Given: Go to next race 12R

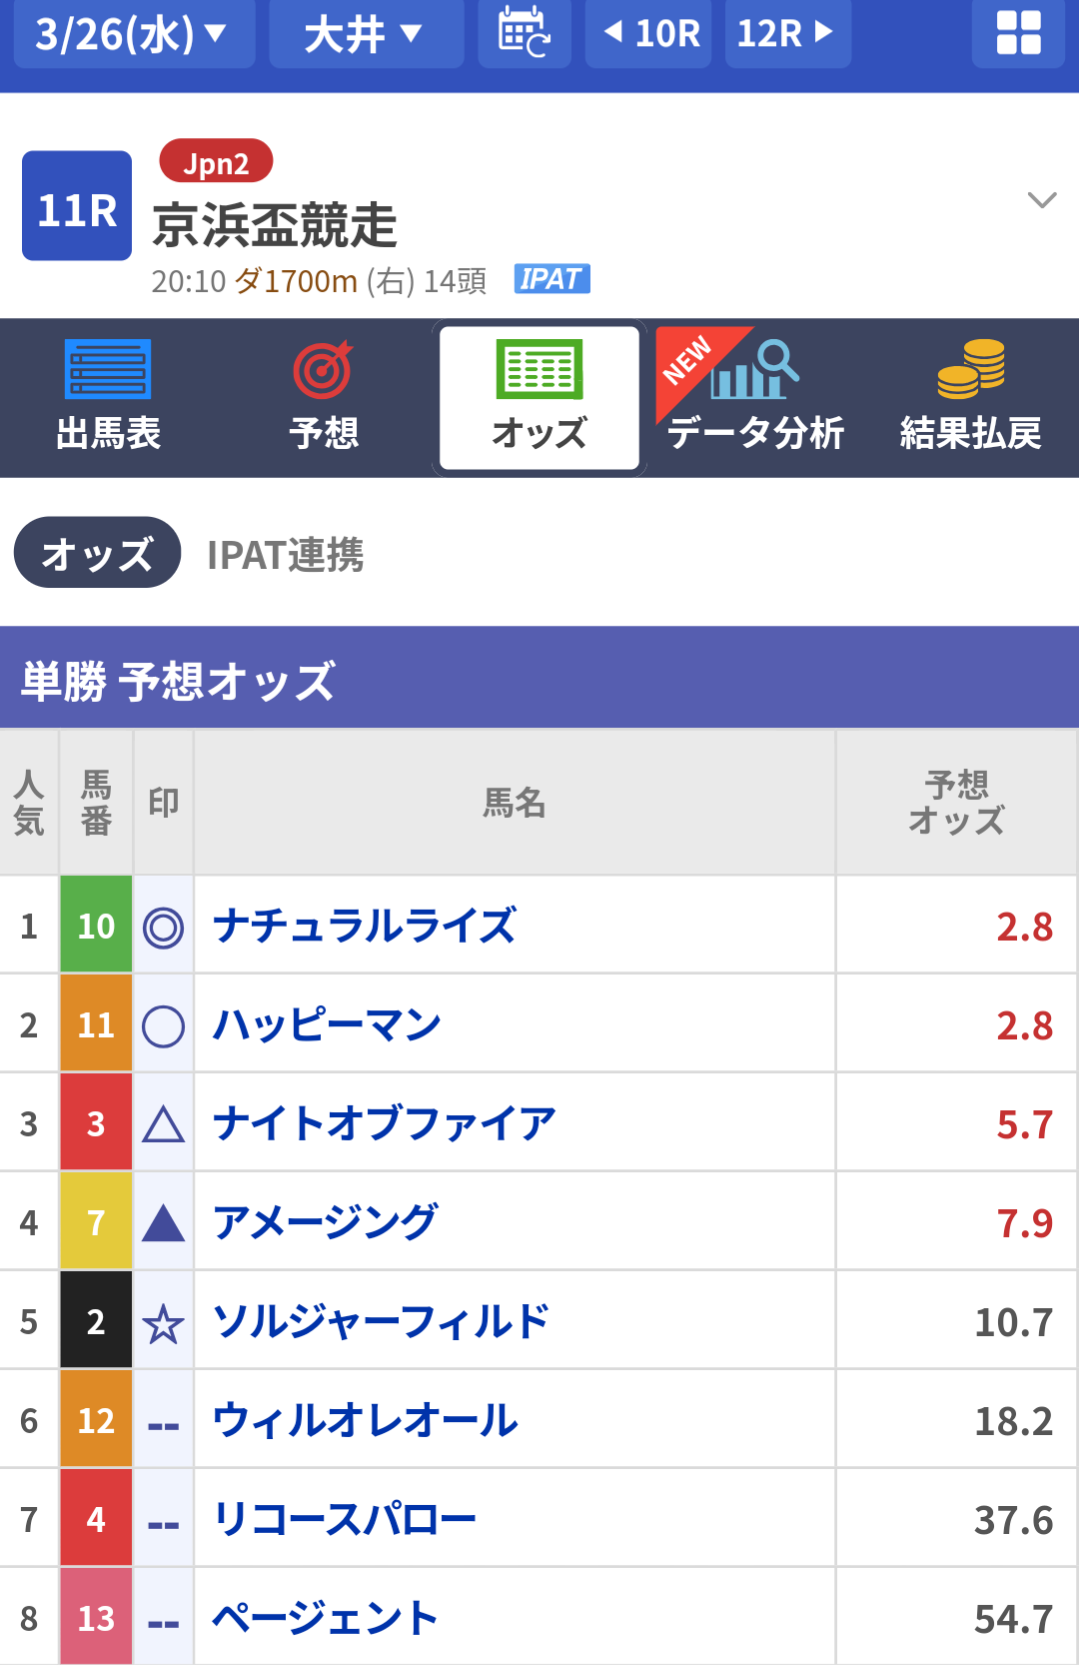Looking at the screenshot, I should tap(787, 33).
